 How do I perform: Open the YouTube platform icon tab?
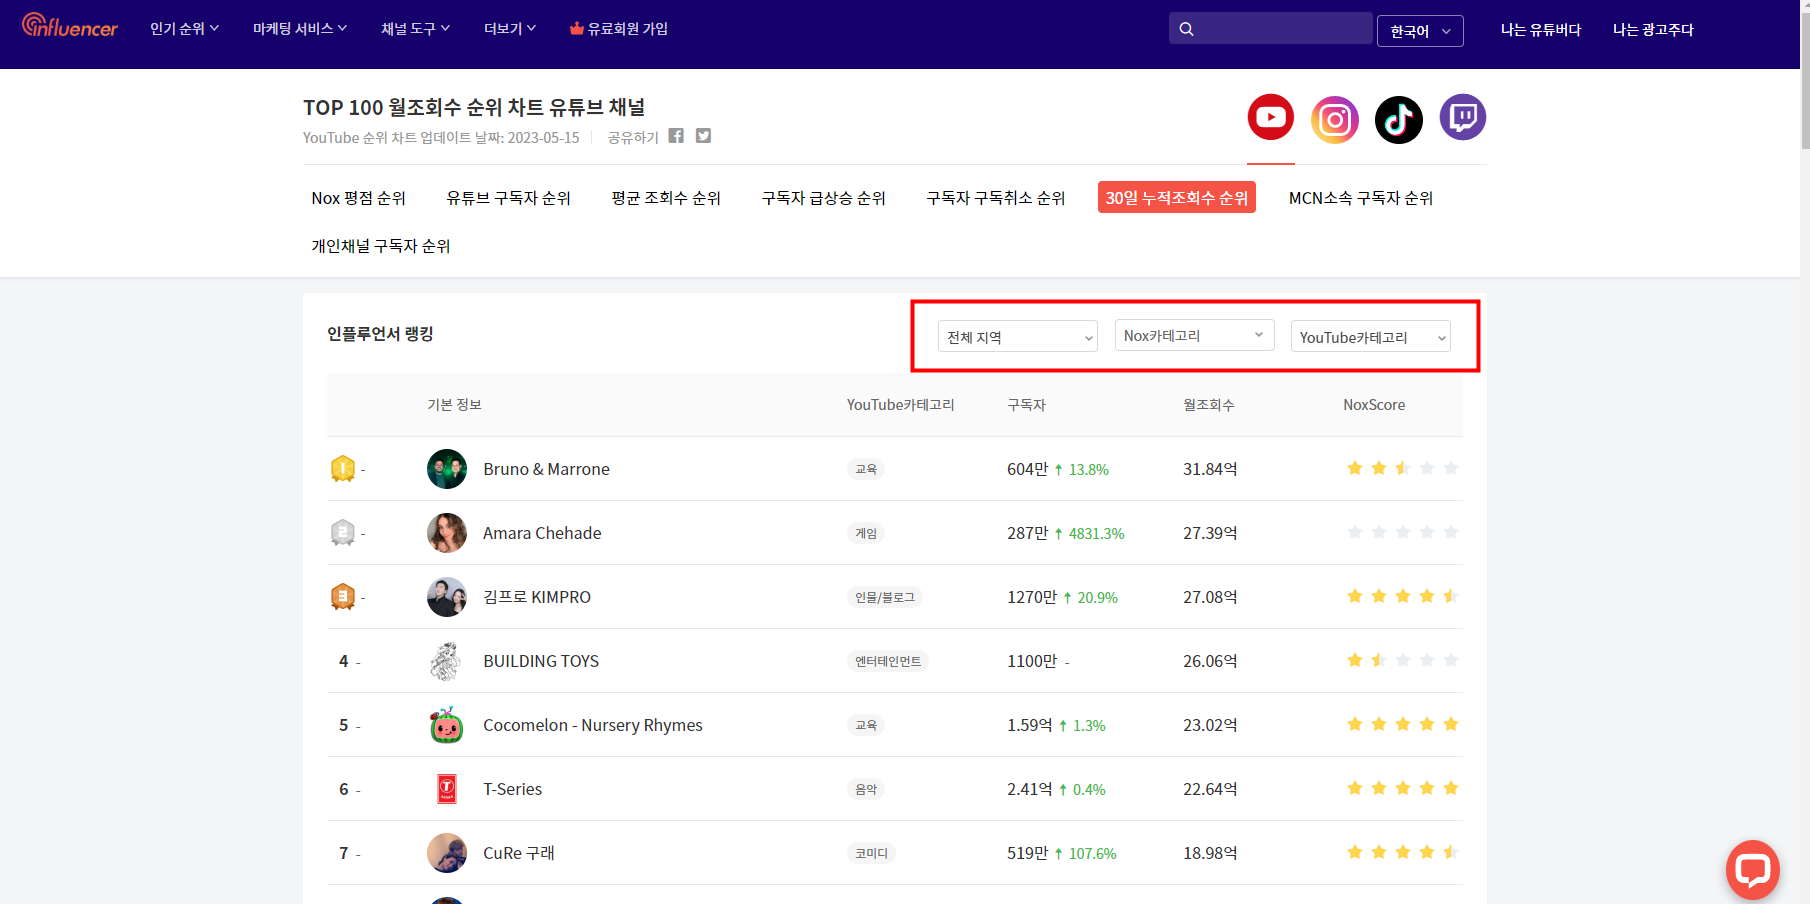(x=1270, y=117)
